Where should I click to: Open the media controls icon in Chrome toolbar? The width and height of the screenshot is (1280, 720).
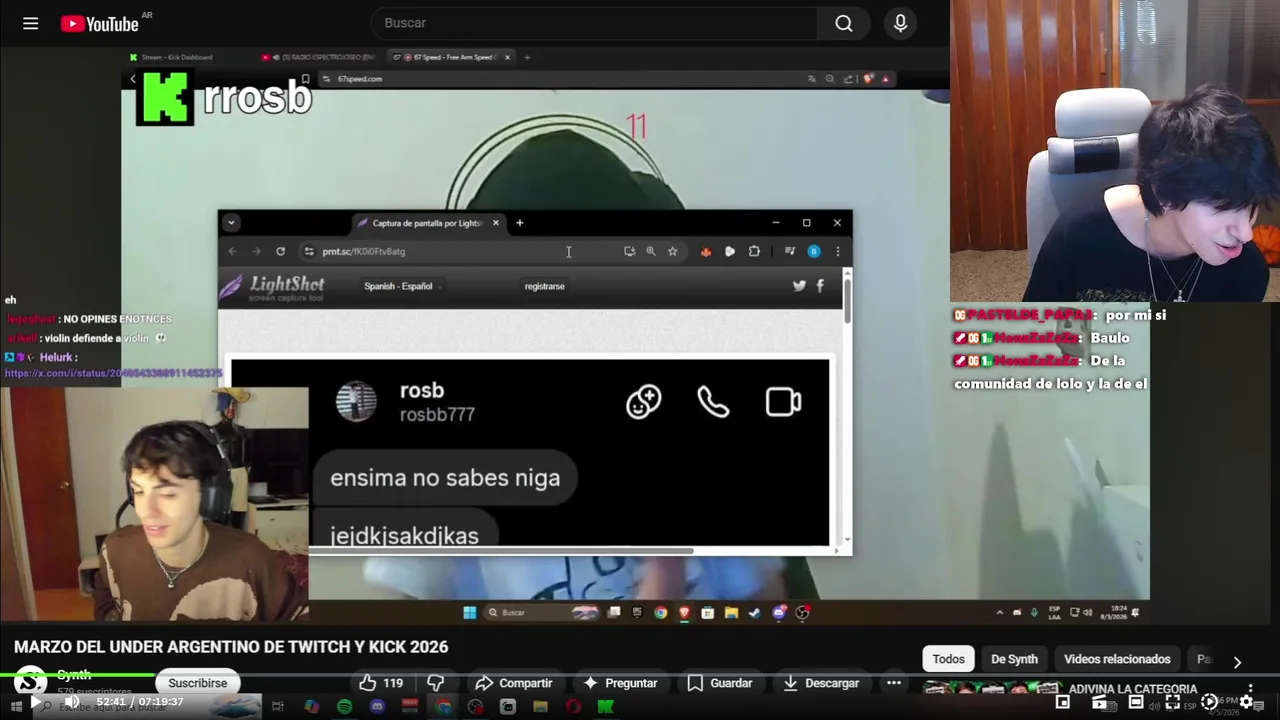click(x=790, y=251)
